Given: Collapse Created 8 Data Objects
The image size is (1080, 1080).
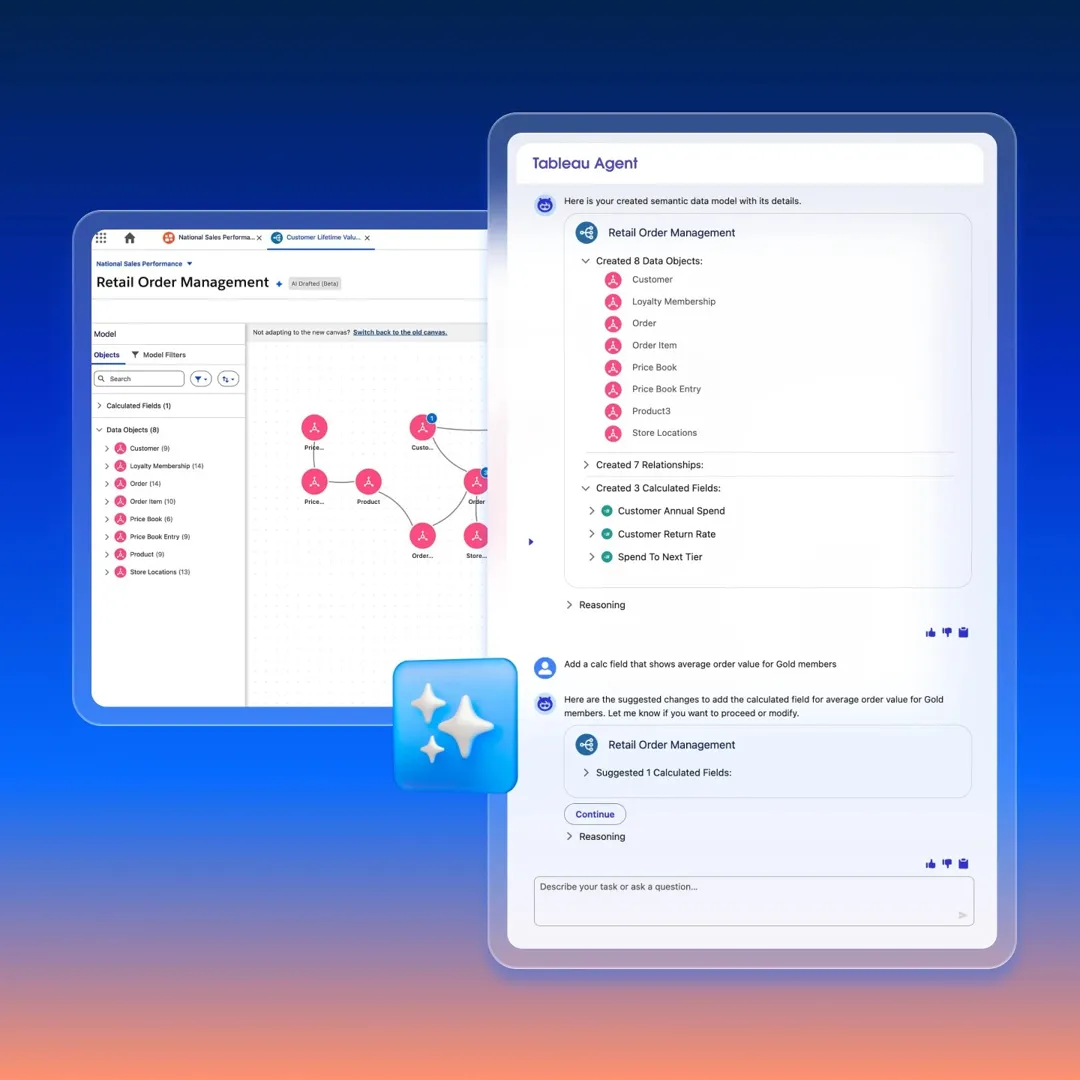Looking at the screenshot, I should pos(585,261).
